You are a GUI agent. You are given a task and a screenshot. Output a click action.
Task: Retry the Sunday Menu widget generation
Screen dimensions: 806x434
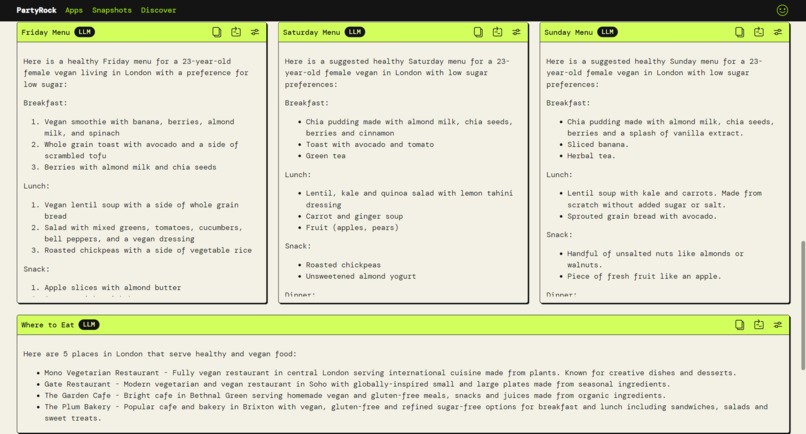tap(759, 32)
